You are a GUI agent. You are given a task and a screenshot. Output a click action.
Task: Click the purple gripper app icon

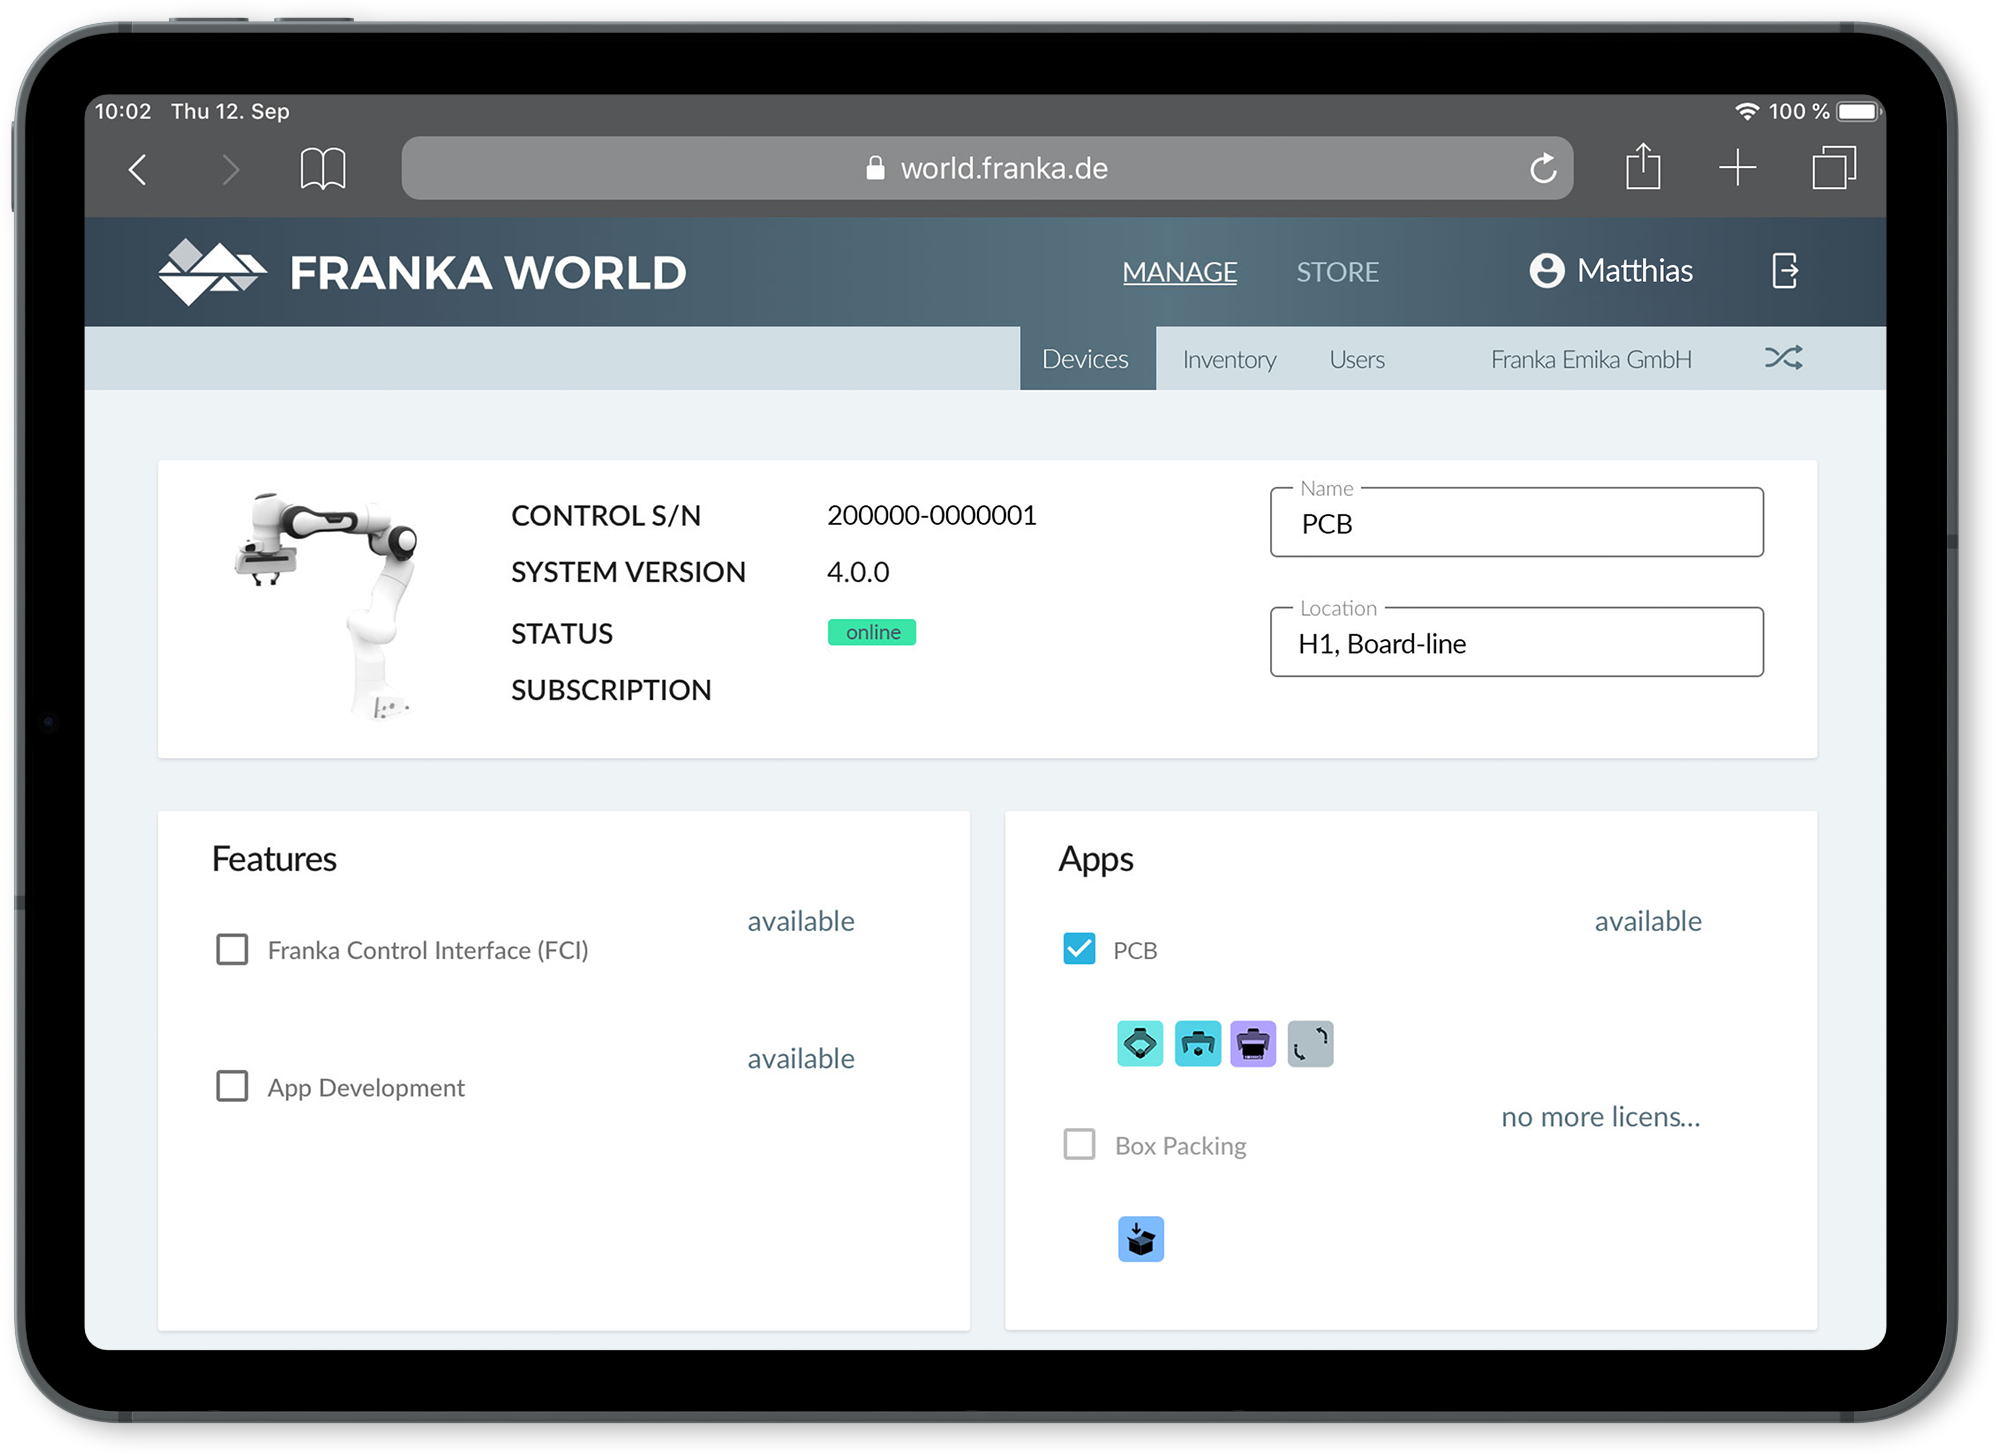(1253, 1044)
